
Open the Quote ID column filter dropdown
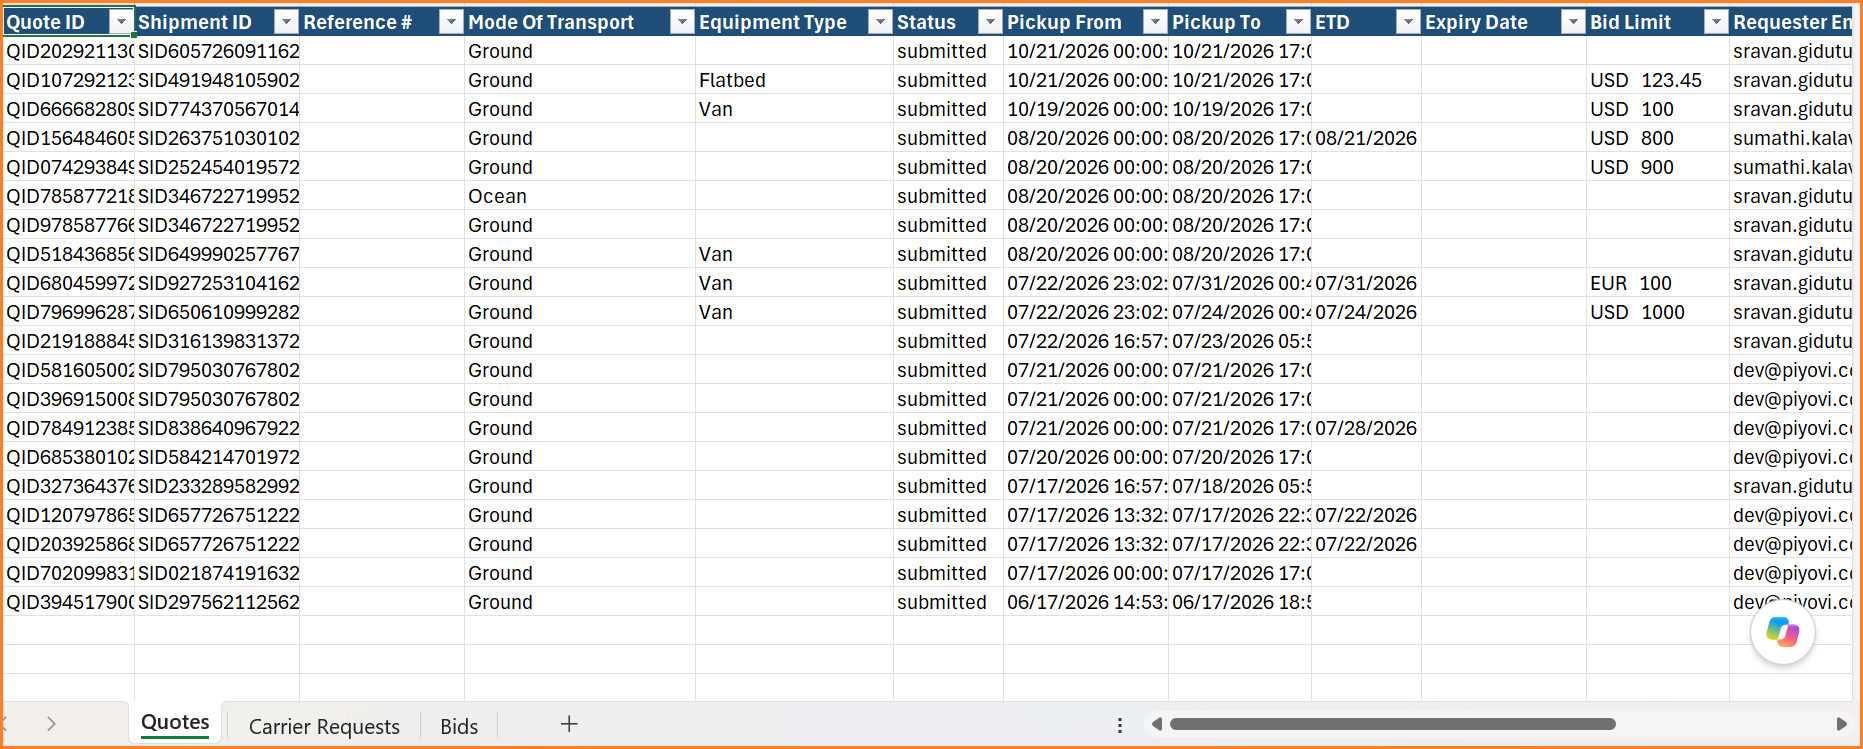[121, 22]
